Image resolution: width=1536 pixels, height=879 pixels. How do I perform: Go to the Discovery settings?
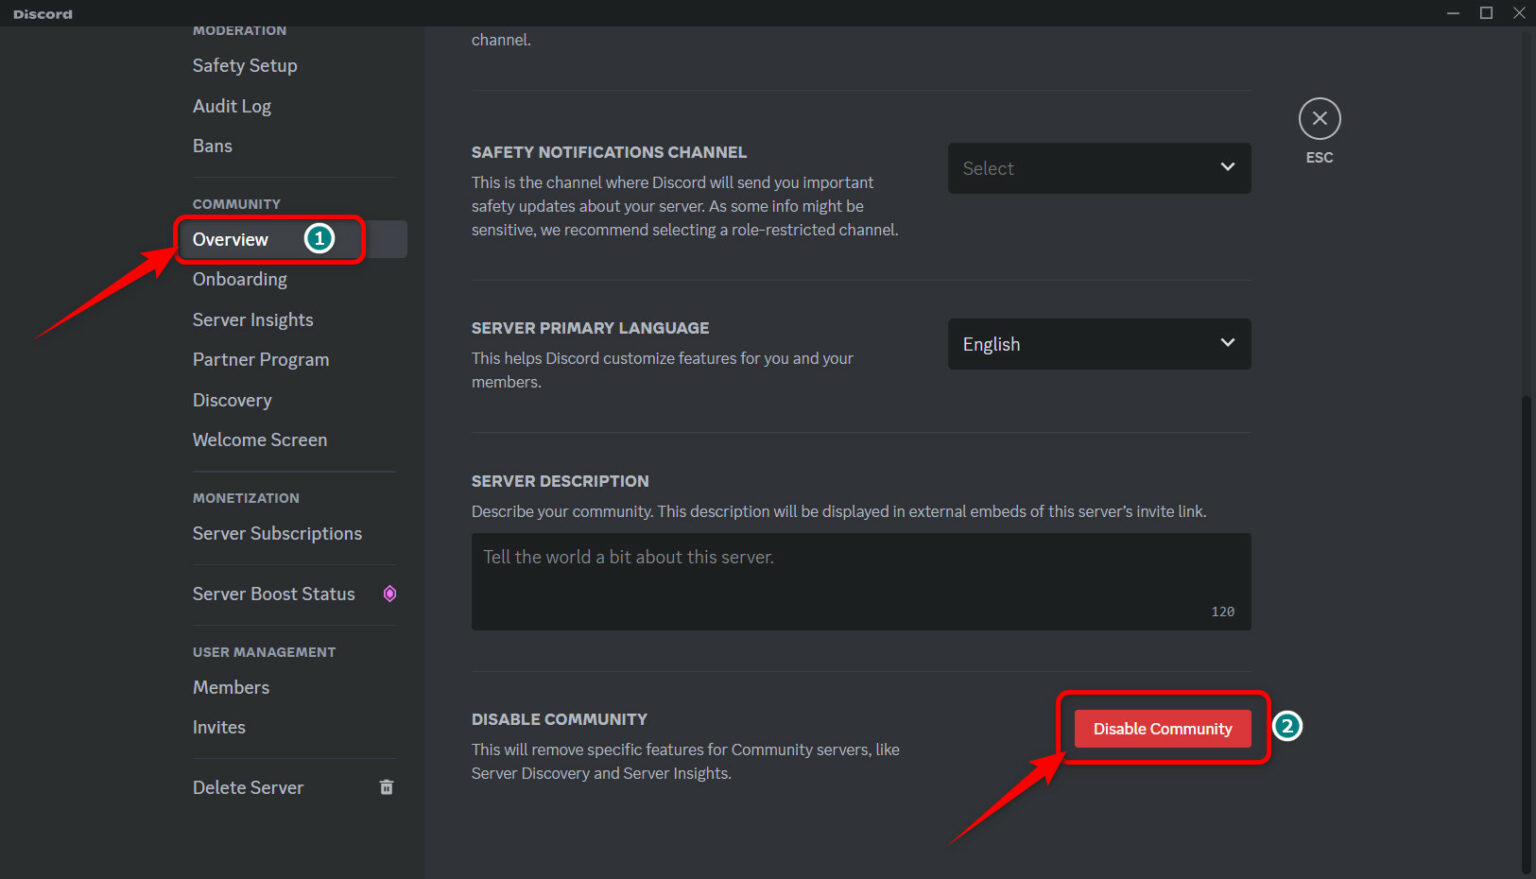click(x=232, y=400)
